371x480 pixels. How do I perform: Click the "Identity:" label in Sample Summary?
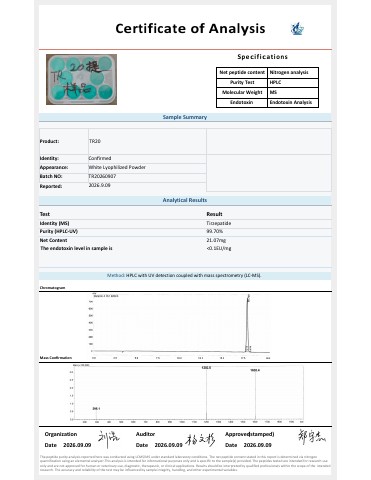point(49,158)
